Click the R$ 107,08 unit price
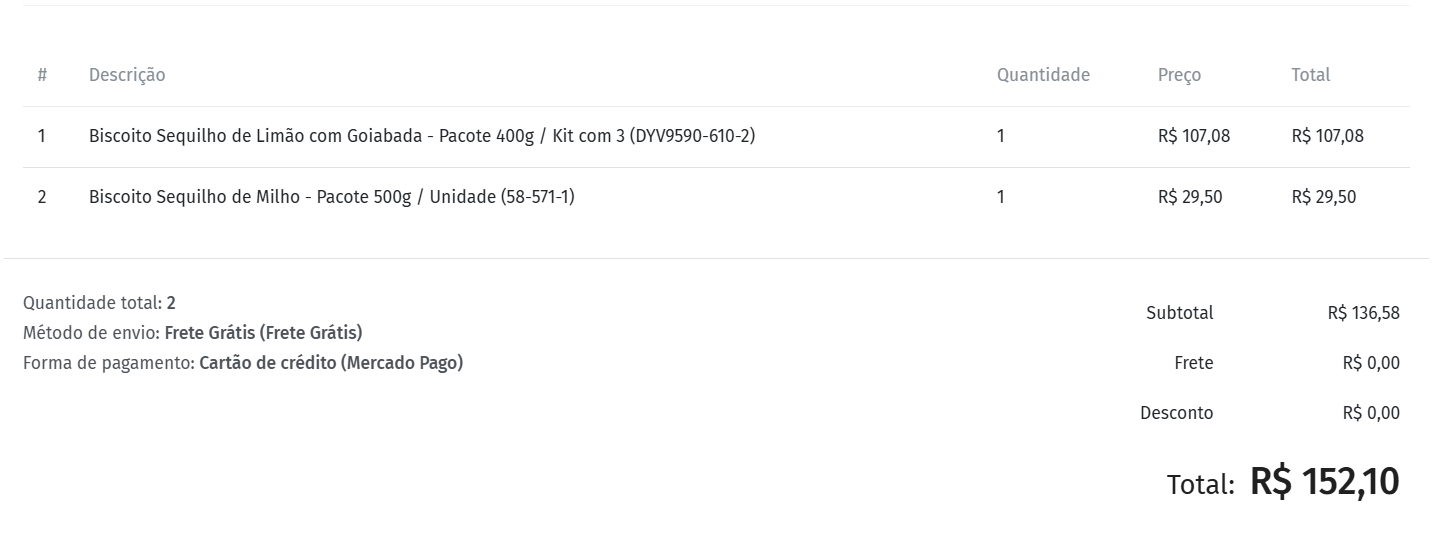This screenshot has width=1445, height=537. click(1194, 136)
